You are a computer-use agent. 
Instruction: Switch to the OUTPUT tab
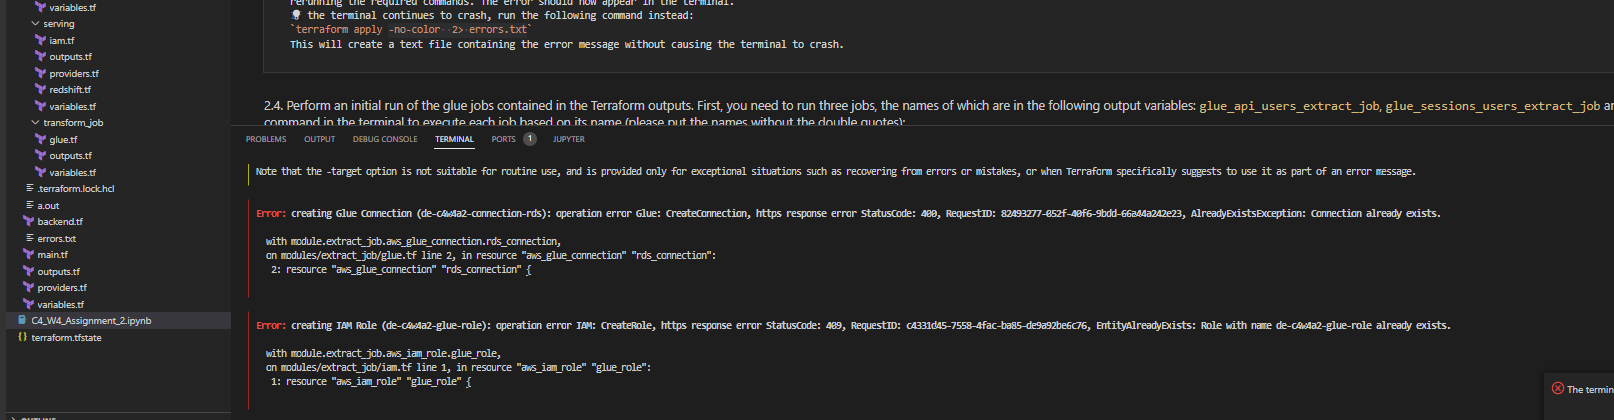(x=320, y=139)
